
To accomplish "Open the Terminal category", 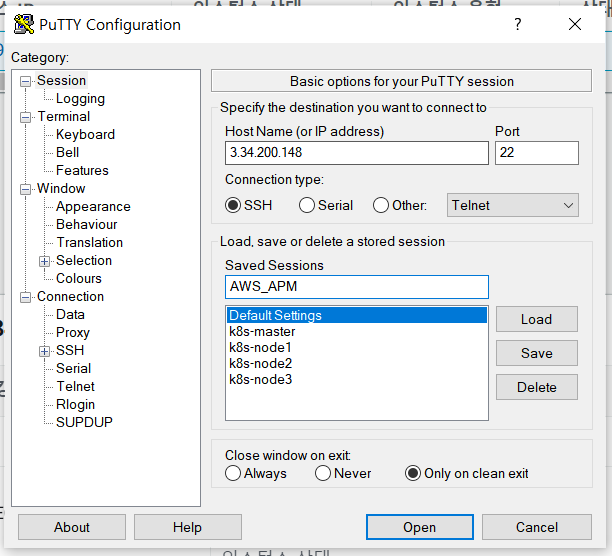I will point(64,116).
